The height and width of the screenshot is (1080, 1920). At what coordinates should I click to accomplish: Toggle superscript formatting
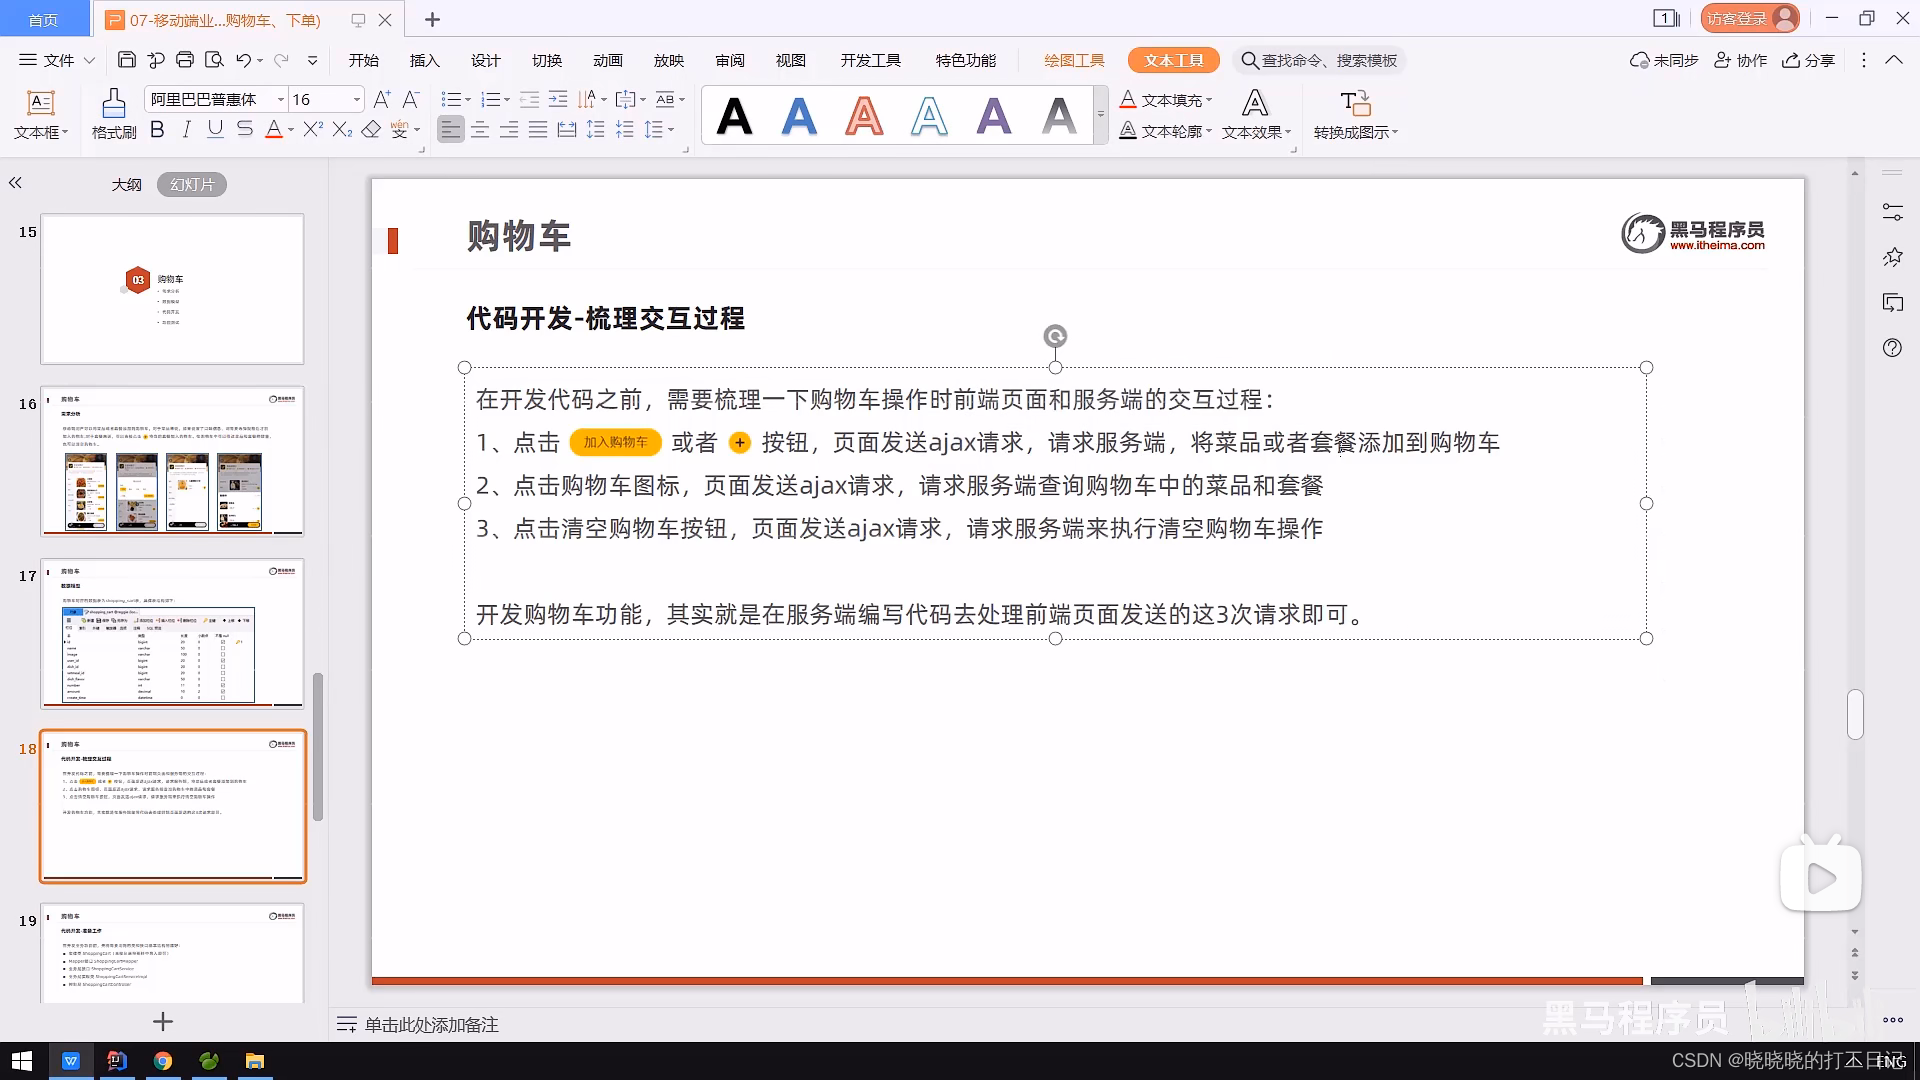coord(313,129)
